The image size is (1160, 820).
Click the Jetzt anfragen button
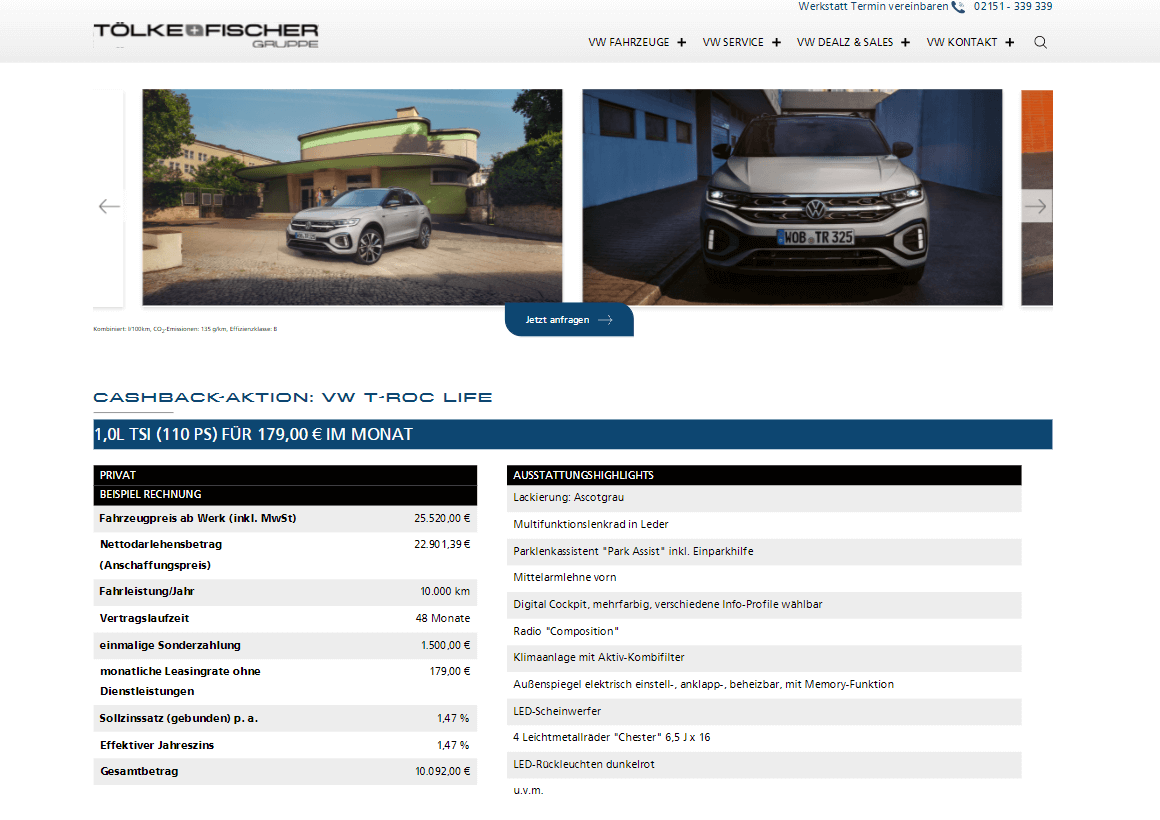569,320
